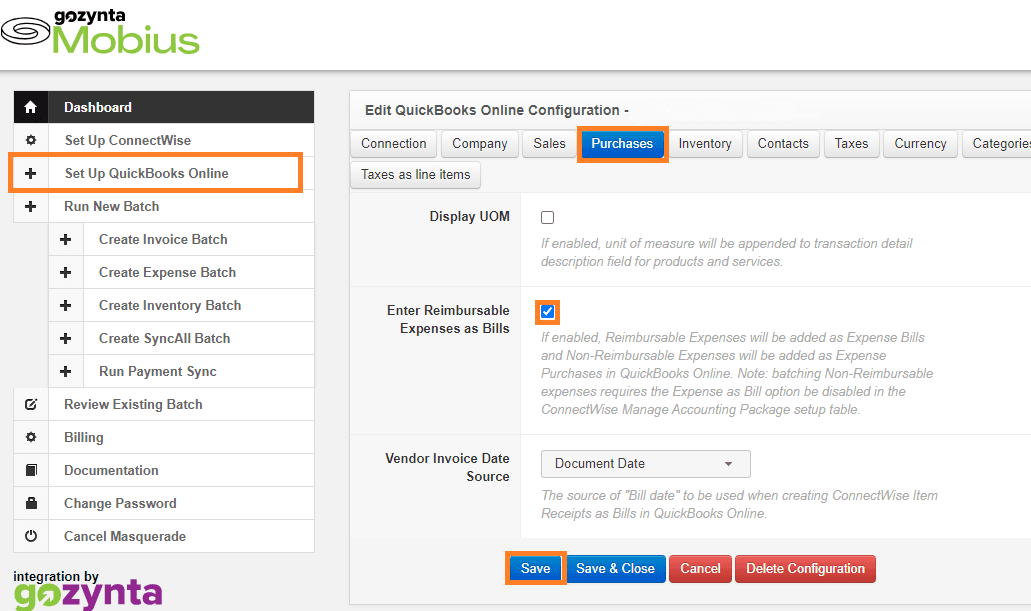Image resolution: width=1031 pixels, height=611 pixels.
Task: Click the plus icon next to Create Invoice Batch
Action: pyautogui.click(x=65, y=239)
